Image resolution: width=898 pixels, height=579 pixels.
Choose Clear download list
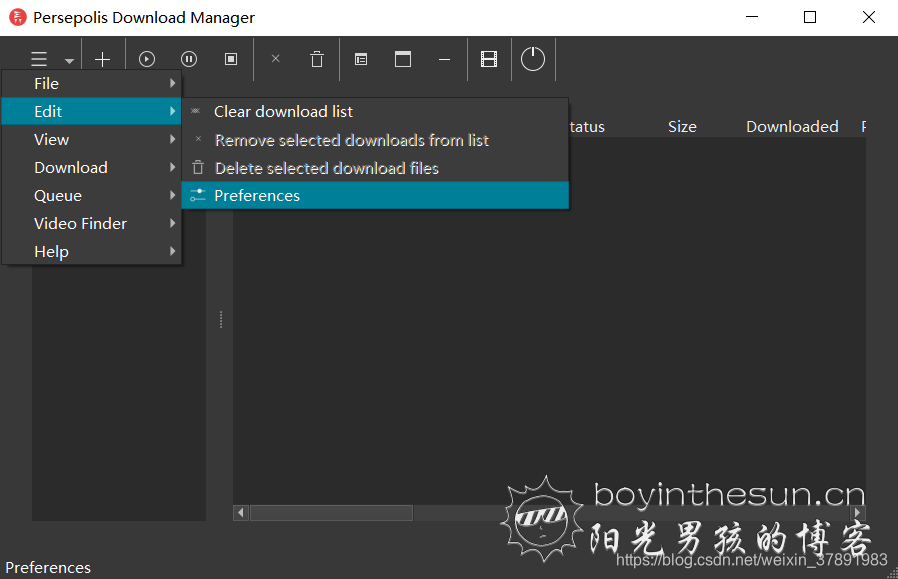pos(375,112)
